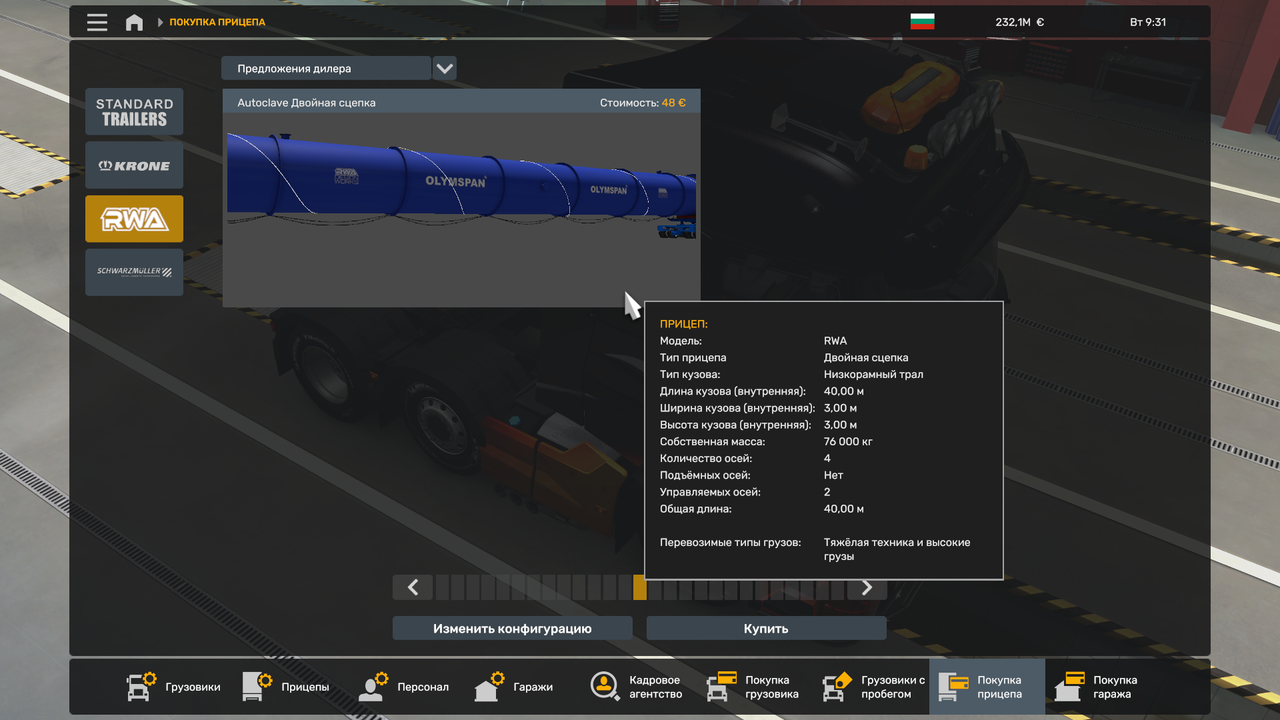
Task: Click the Autoclave trailer preview image
Action: point(461,210)
